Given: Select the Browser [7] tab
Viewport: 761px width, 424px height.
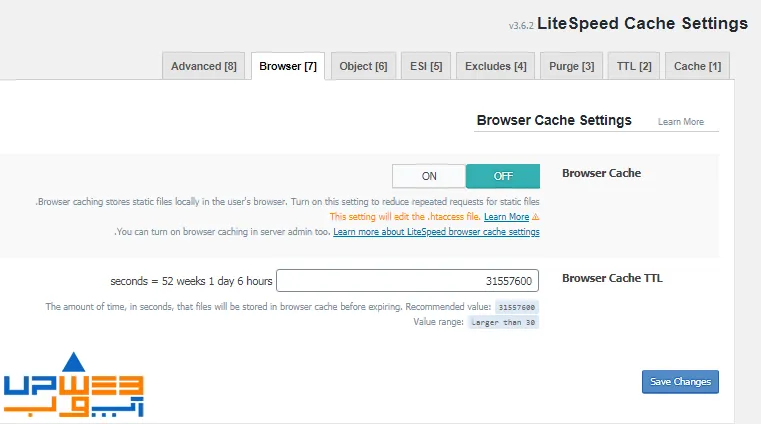Looking at the screenshot, I should tap(288, 66).
